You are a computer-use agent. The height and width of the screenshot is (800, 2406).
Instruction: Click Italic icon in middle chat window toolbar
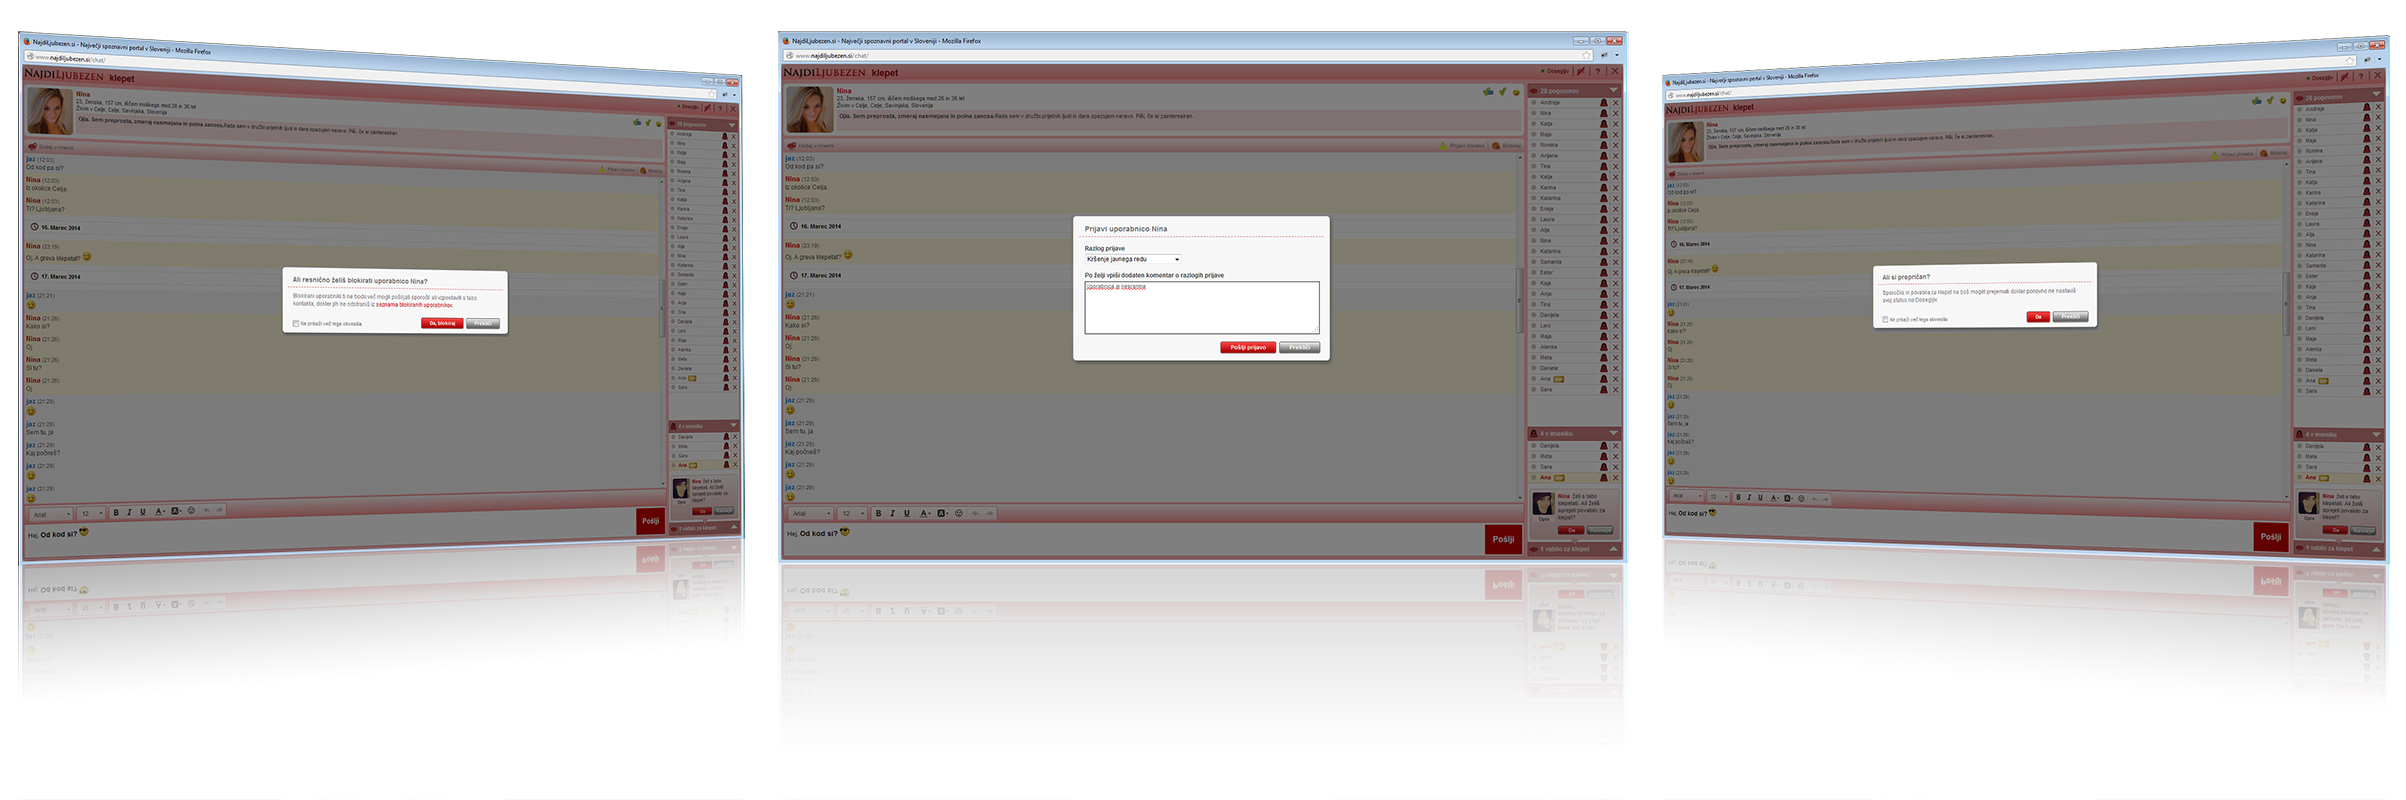point(892,513)
